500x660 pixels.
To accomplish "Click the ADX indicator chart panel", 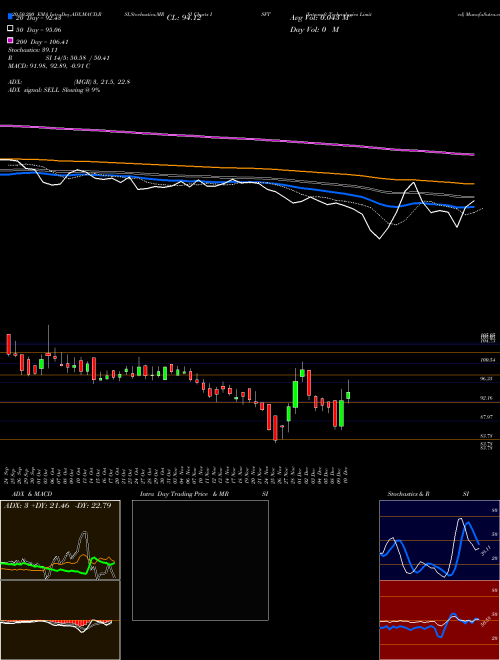I will [60, 540].
